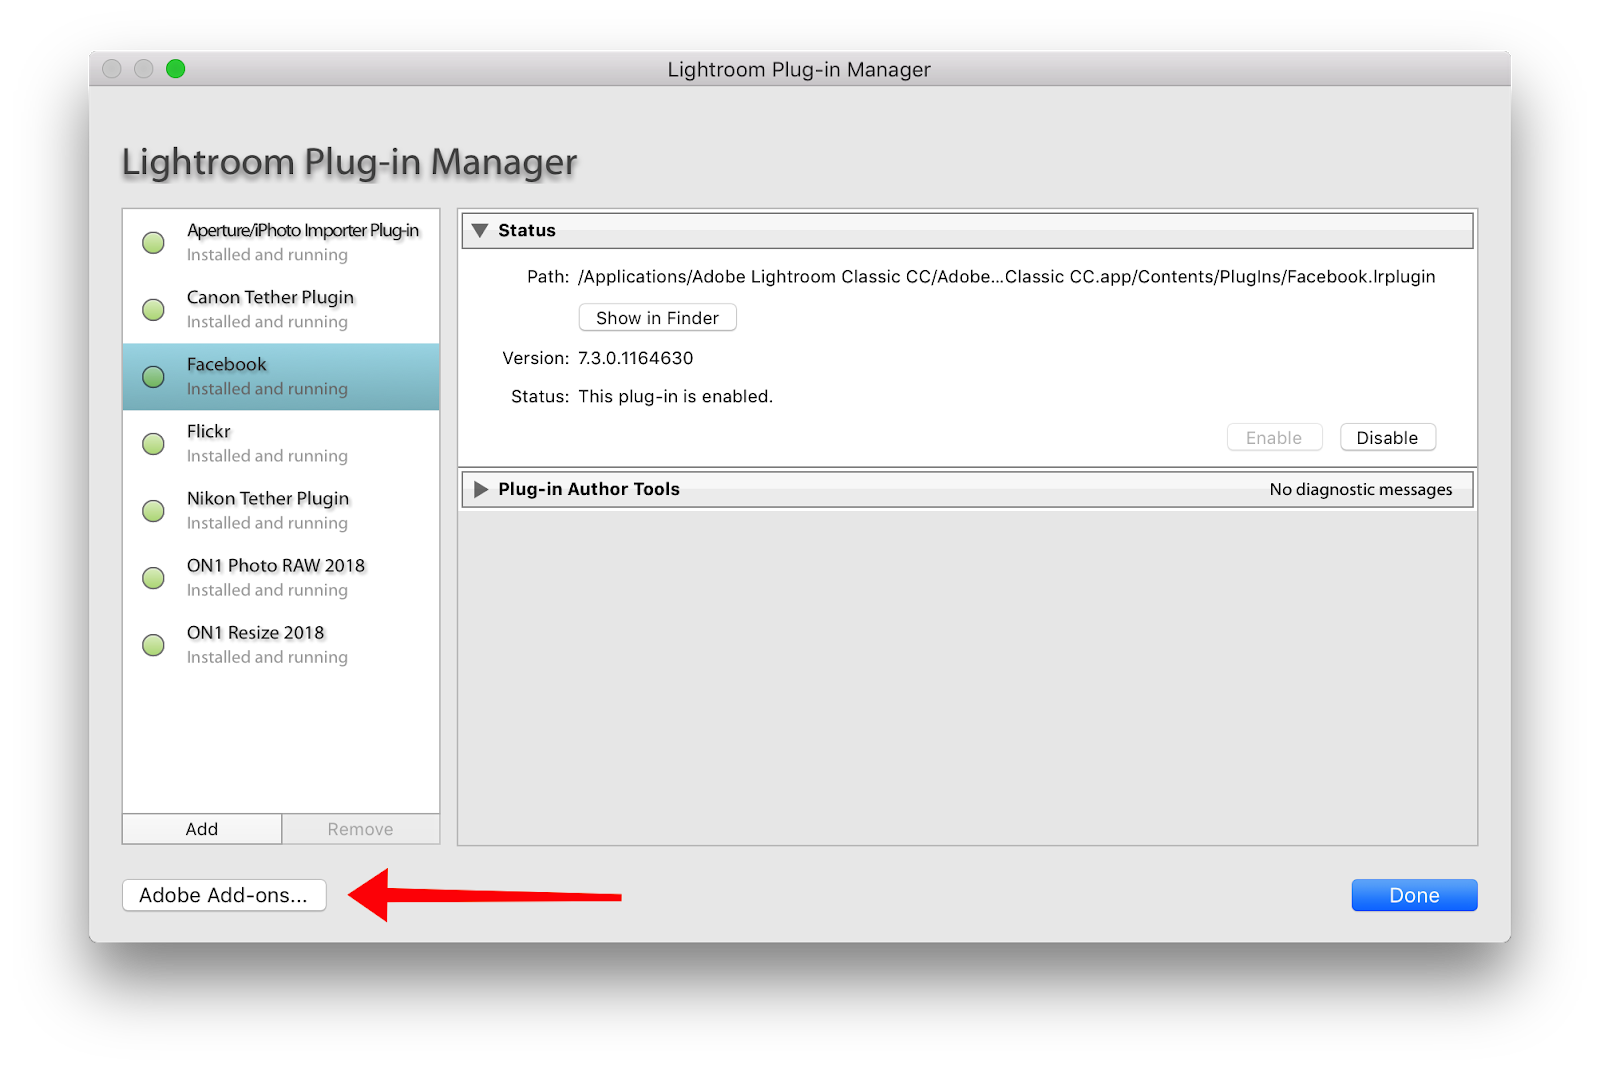Click the Remove plug-in button
Viewport: 1600px width, 1070px height.
[360, 829]
